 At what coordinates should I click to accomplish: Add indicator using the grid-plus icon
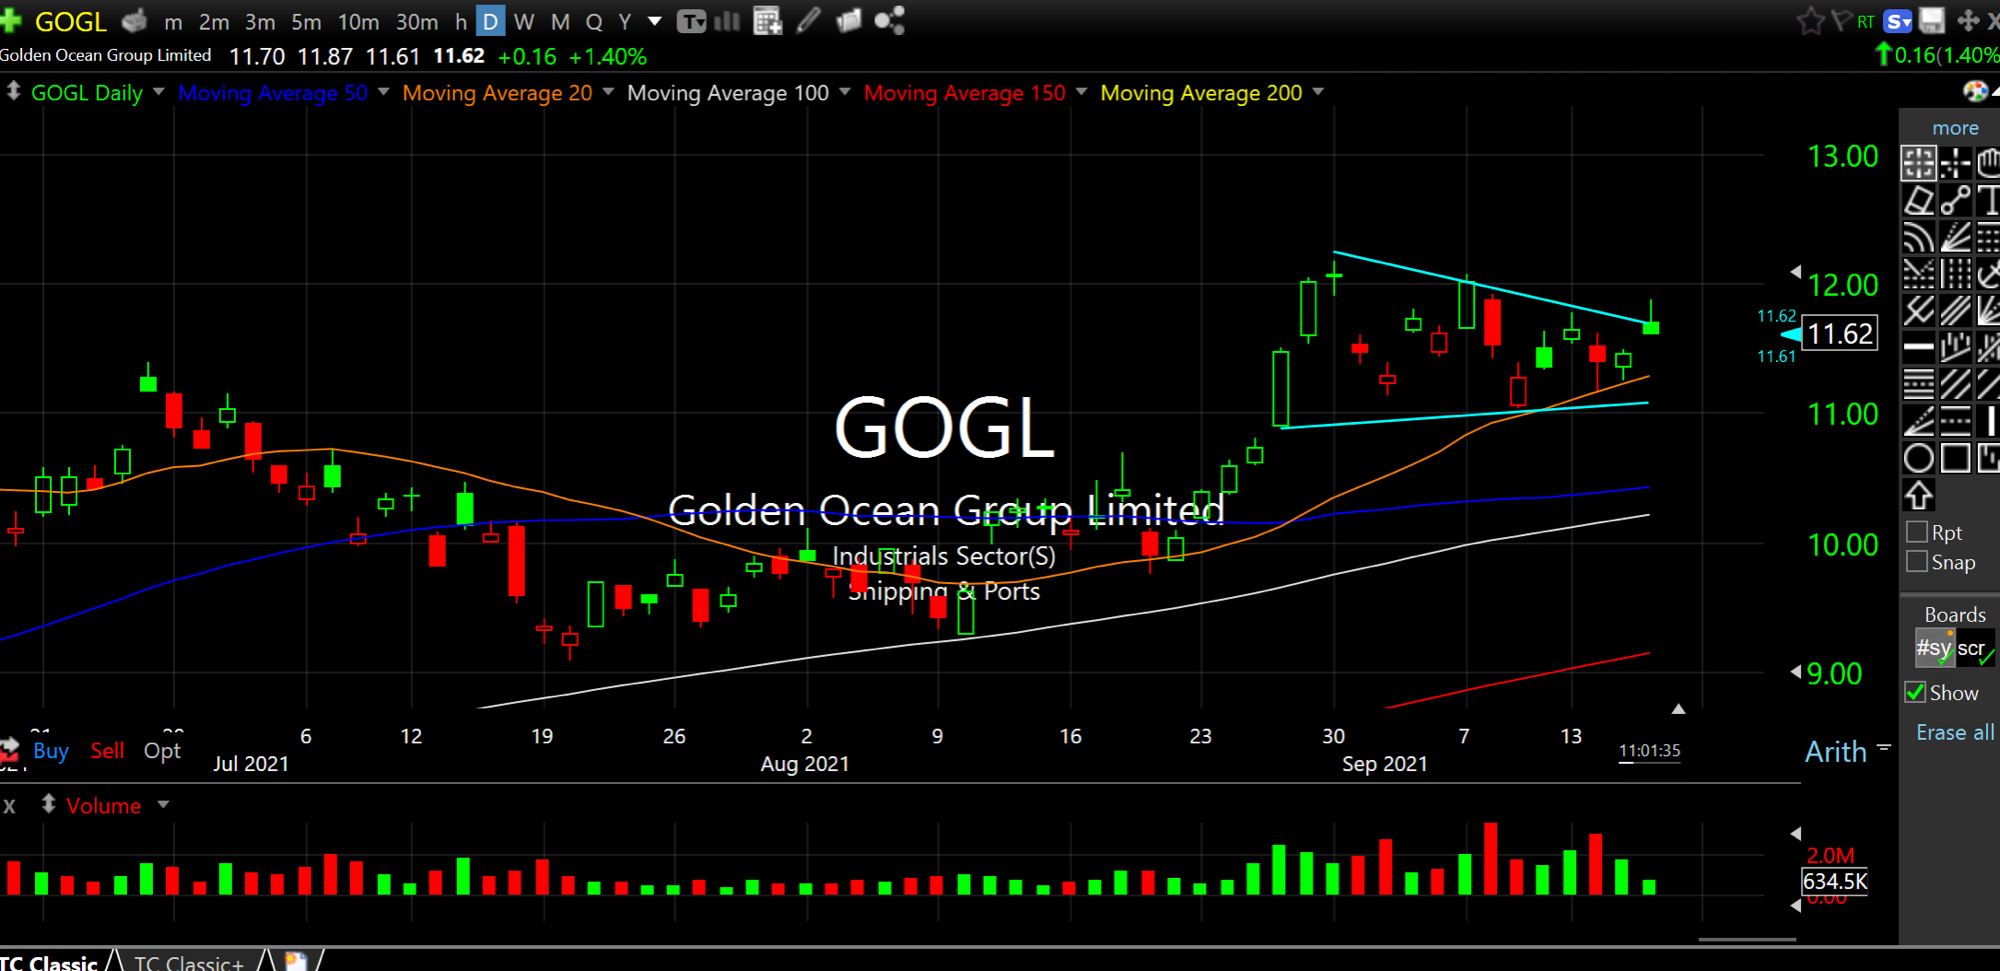(767, 21)
